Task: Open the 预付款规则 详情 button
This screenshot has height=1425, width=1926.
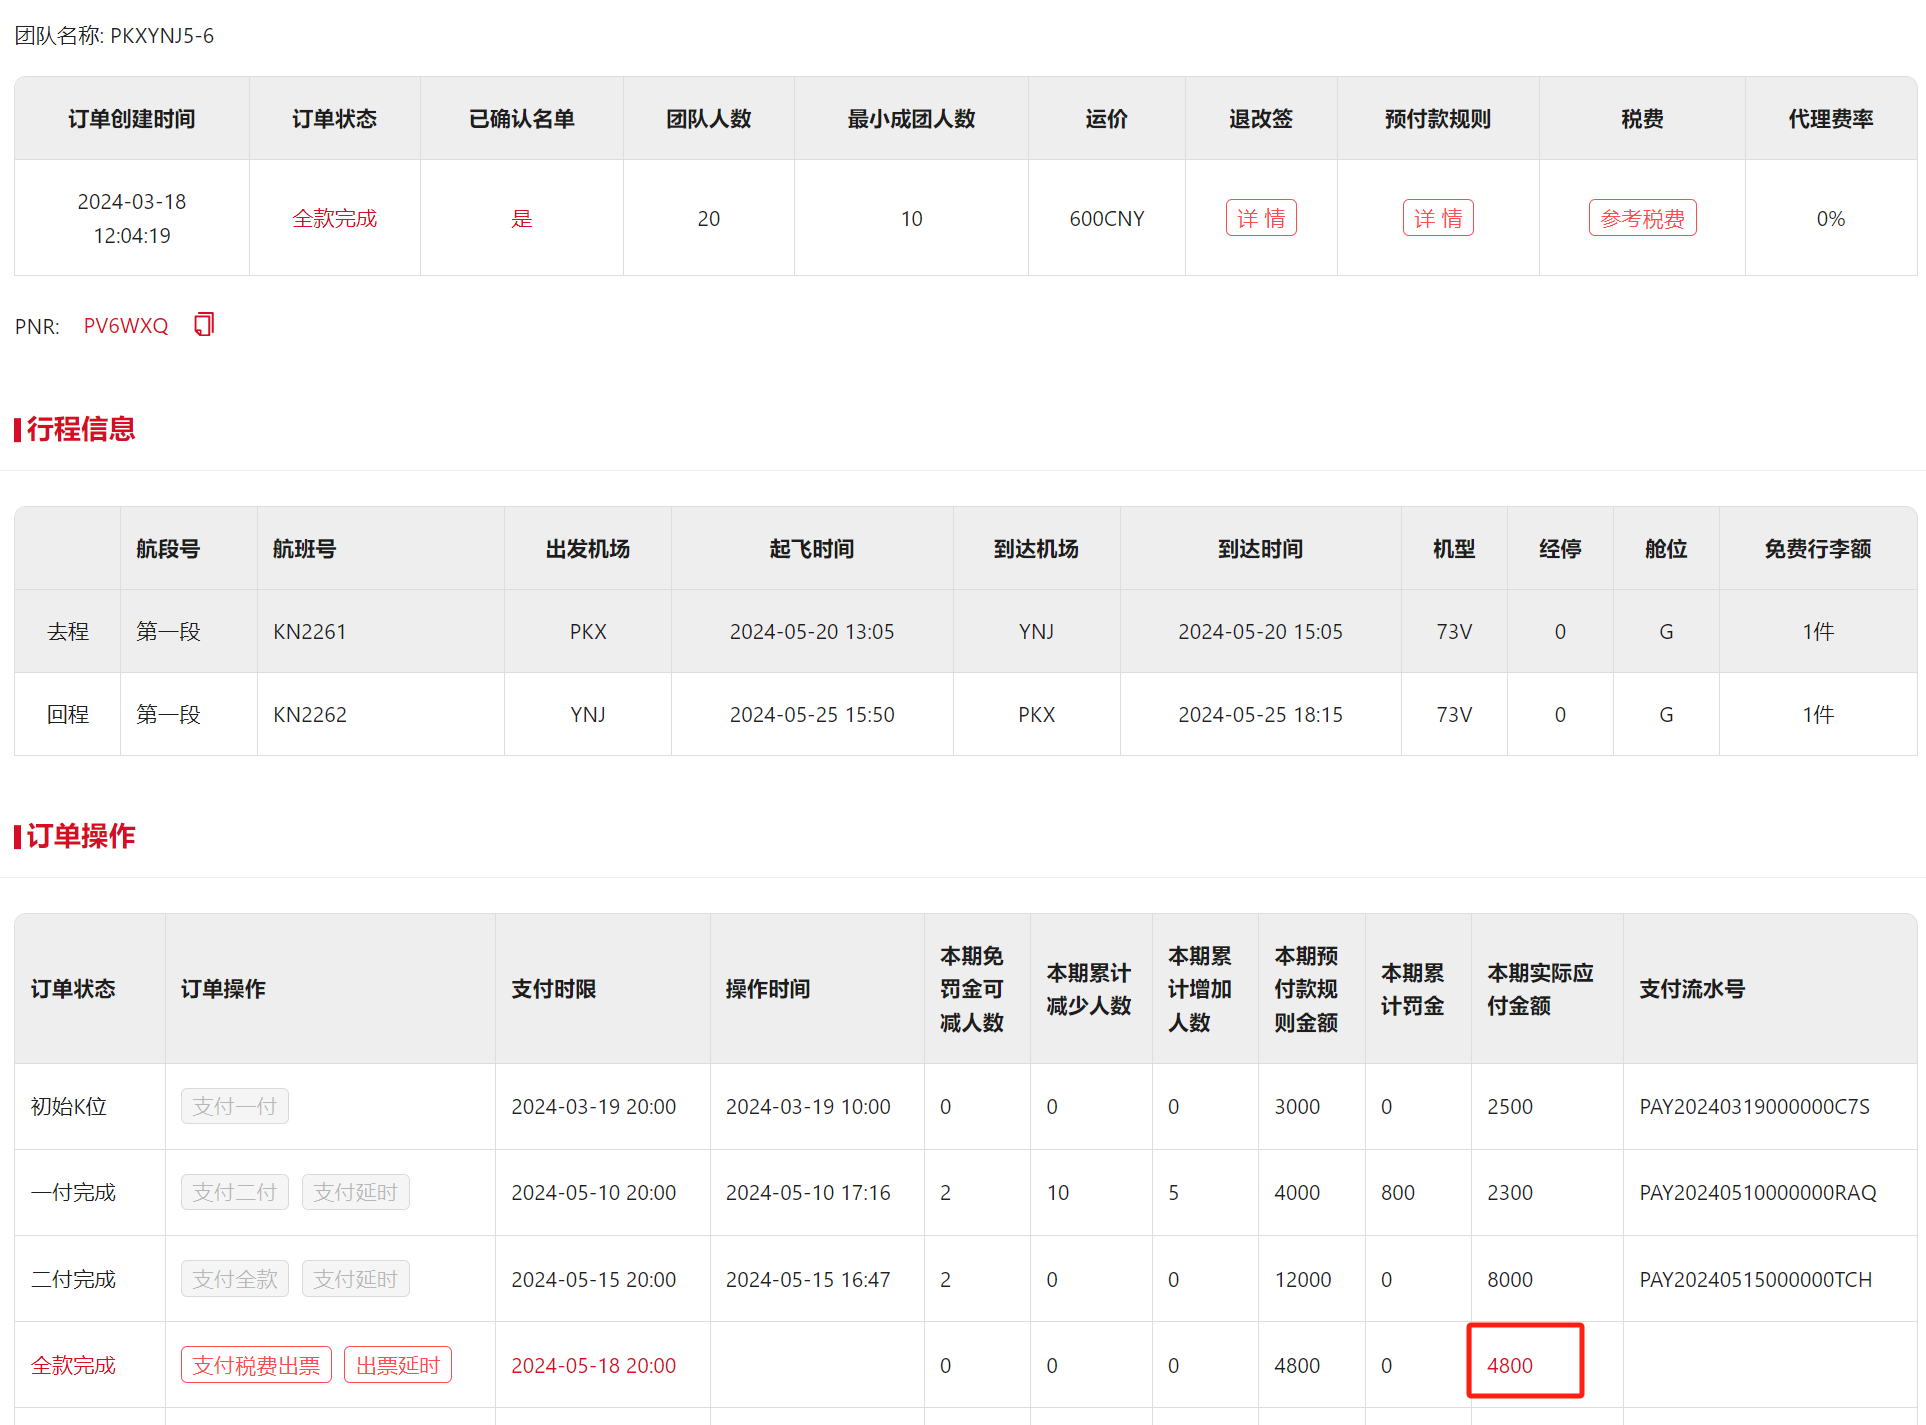Action: (x=1437, y=218)
